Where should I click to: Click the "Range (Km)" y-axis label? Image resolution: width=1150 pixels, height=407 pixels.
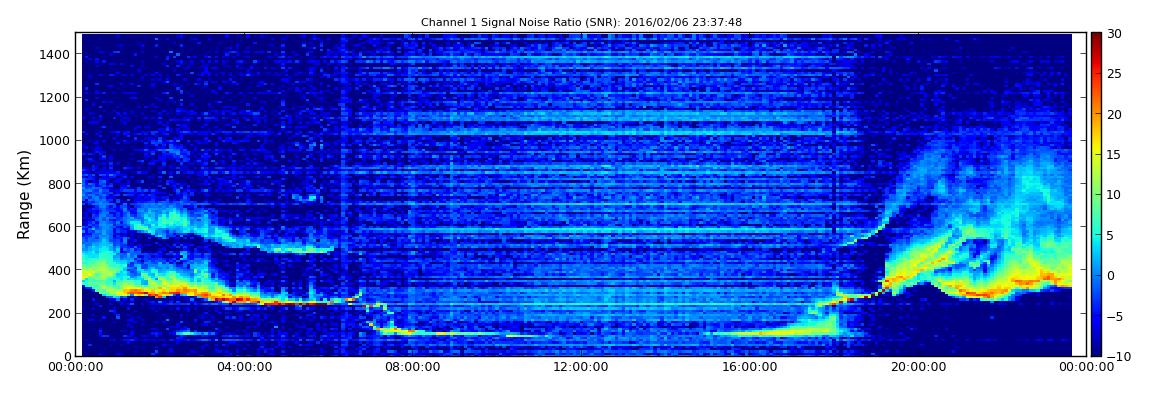pyautogui.click(x=24, y=194)
